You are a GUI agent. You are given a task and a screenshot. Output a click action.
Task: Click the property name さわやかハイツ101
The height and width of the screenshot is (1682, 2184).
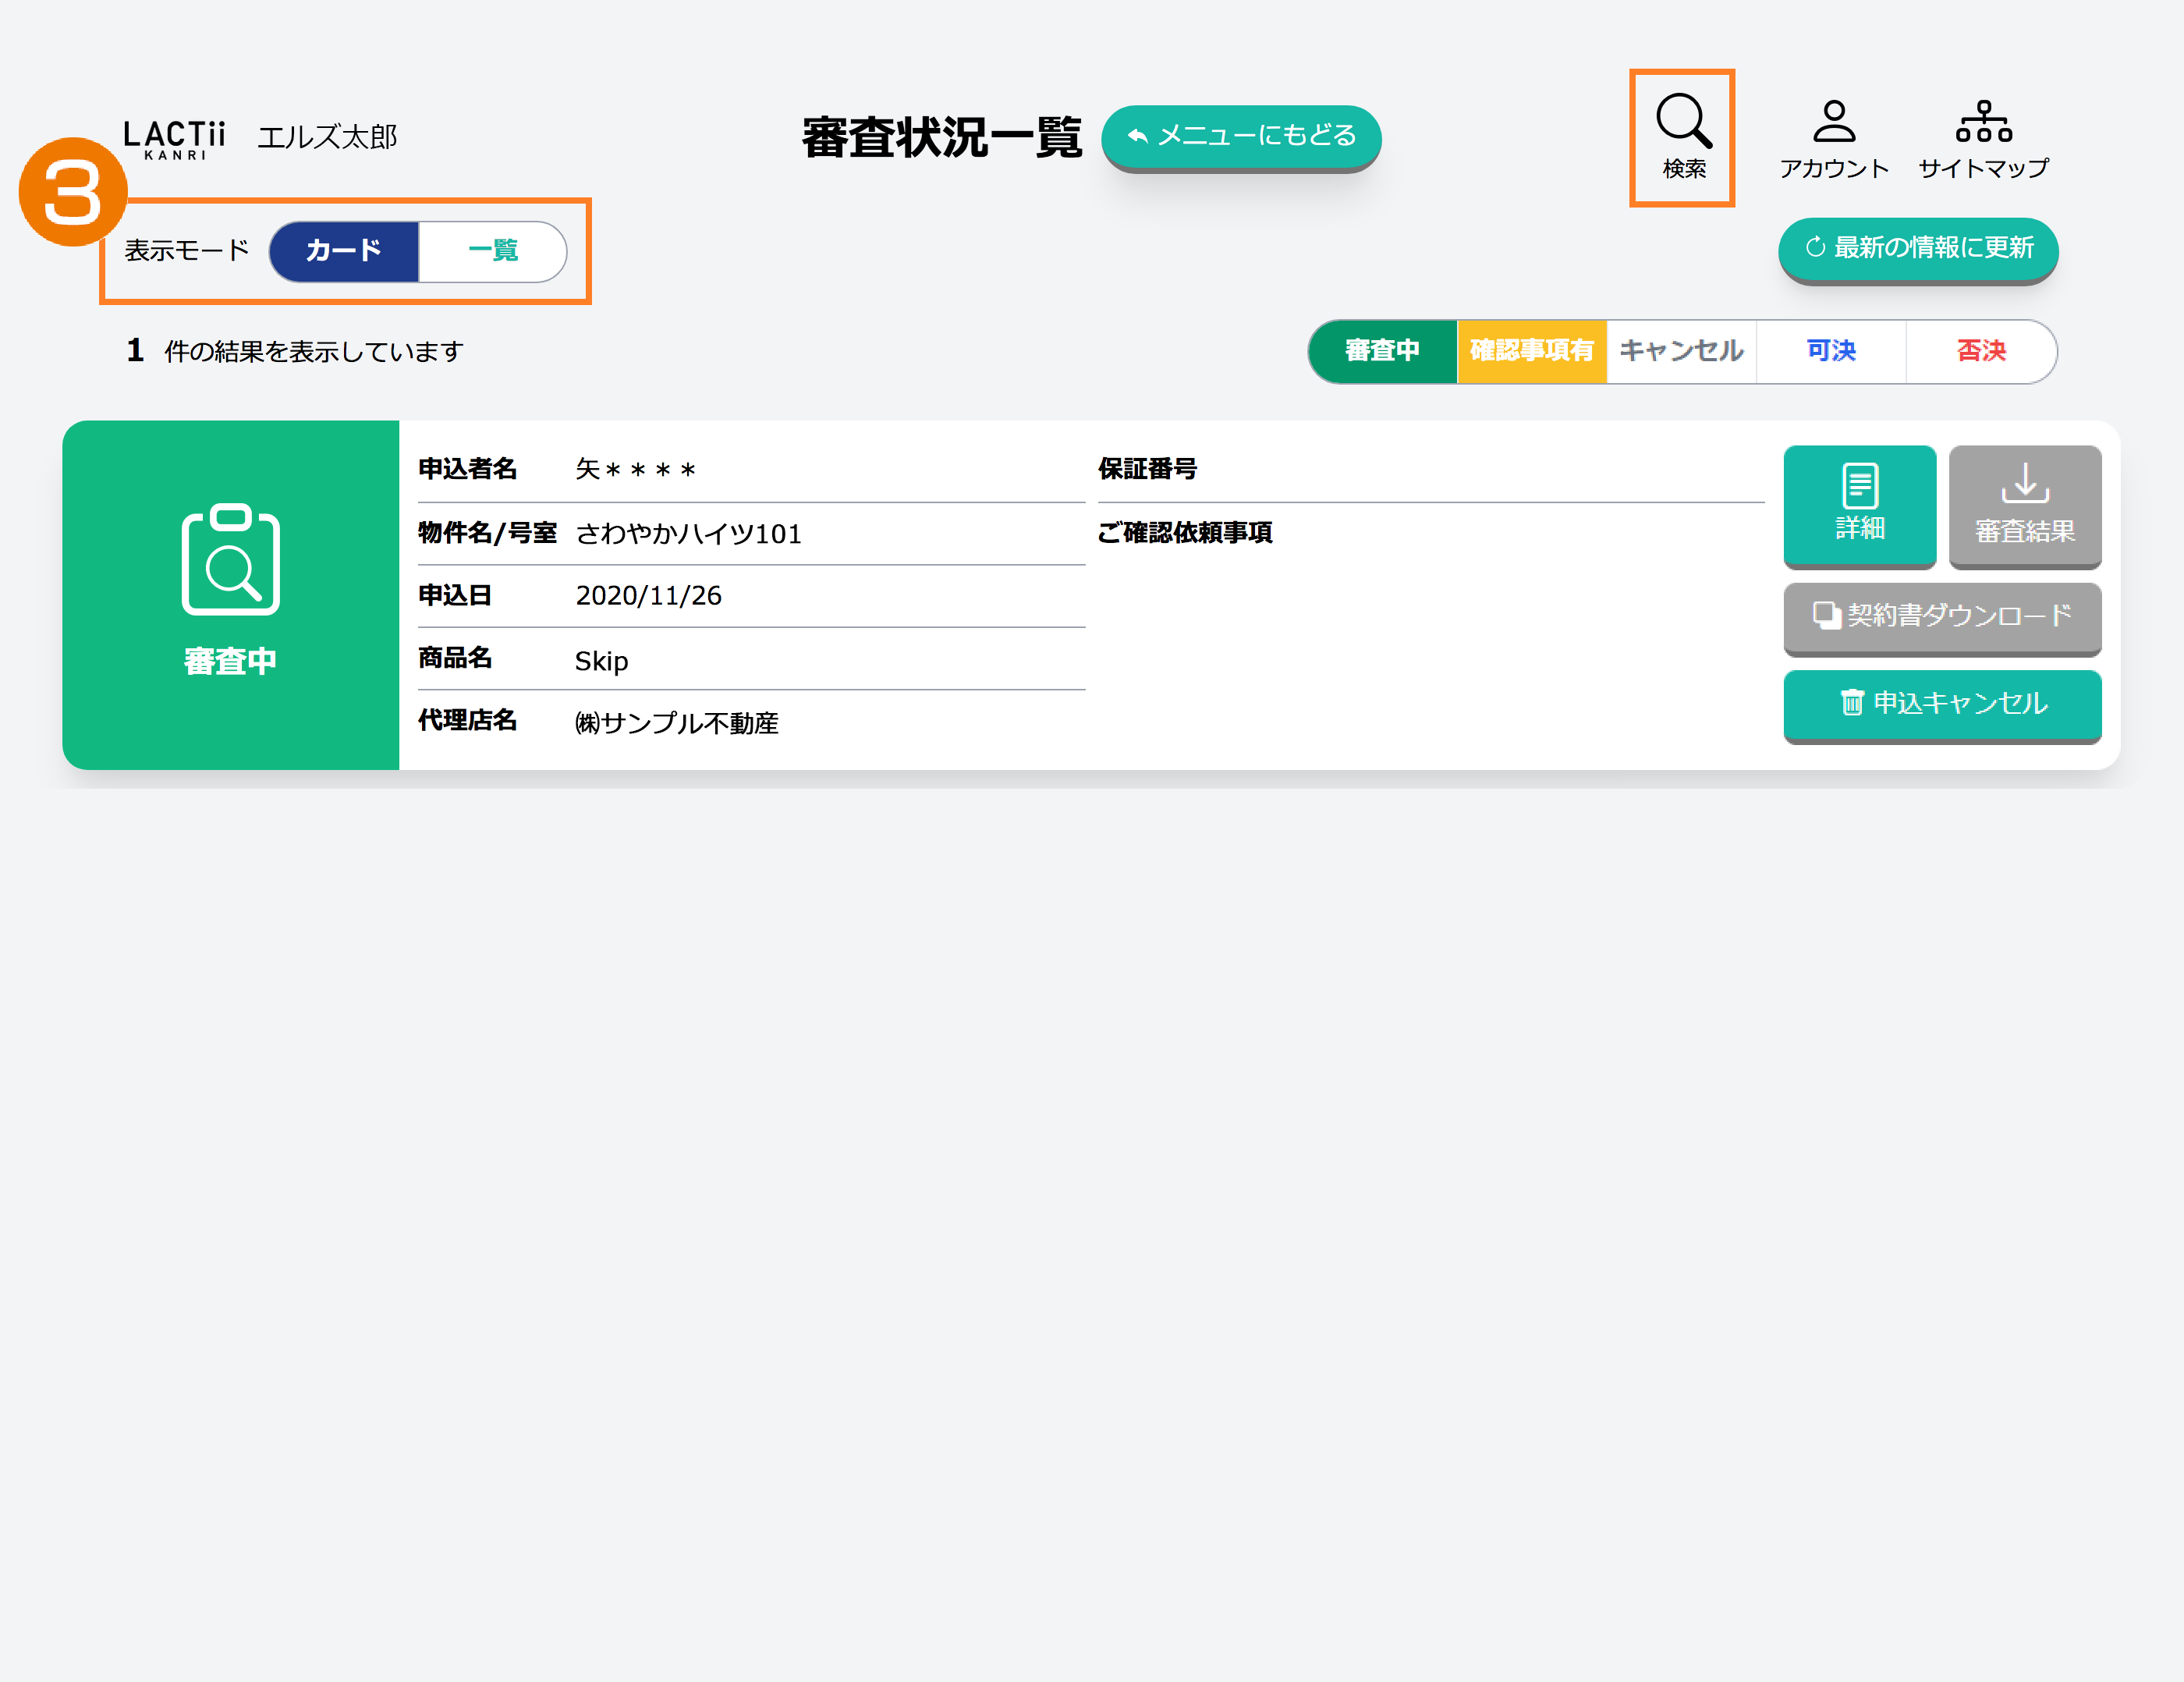point(688,534)
